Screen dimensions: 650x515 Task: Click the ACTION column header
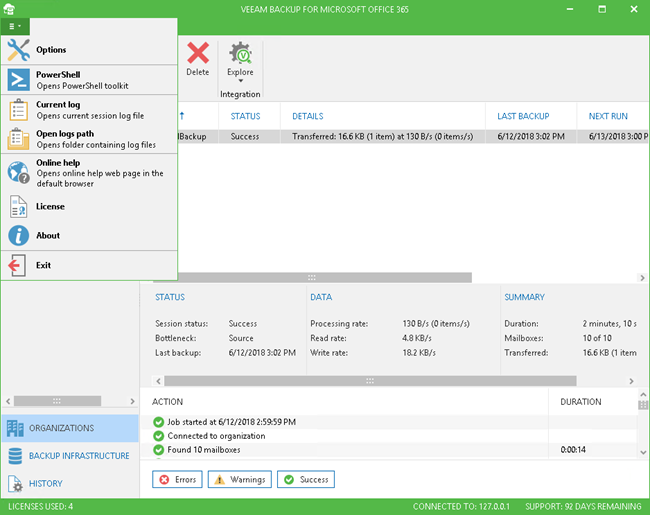(x=167, y=402)
